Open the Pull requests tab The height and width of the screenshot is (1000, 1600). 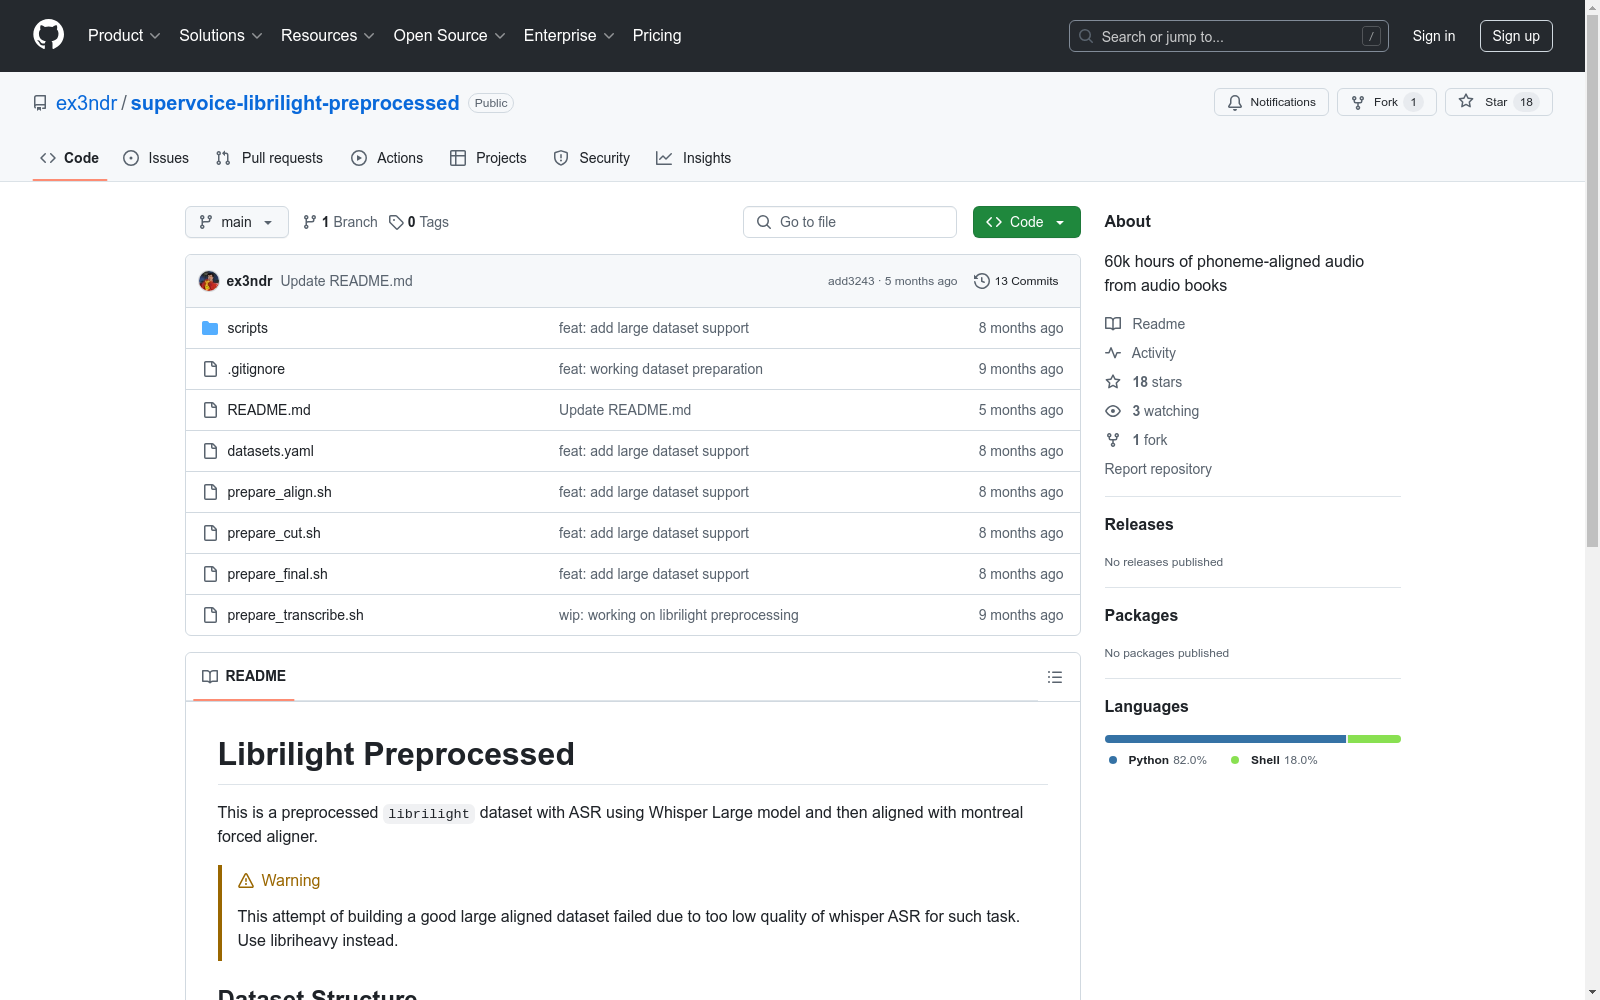269,158
